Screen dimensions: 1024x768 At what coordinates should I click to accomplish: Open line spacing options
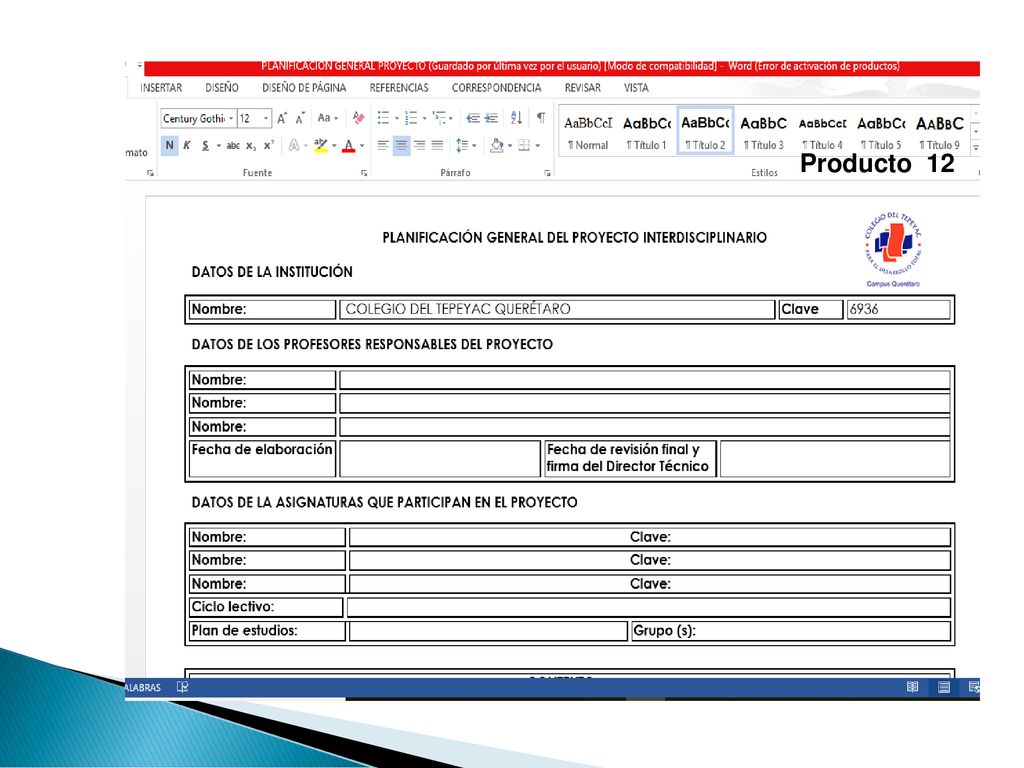[466, 146]
